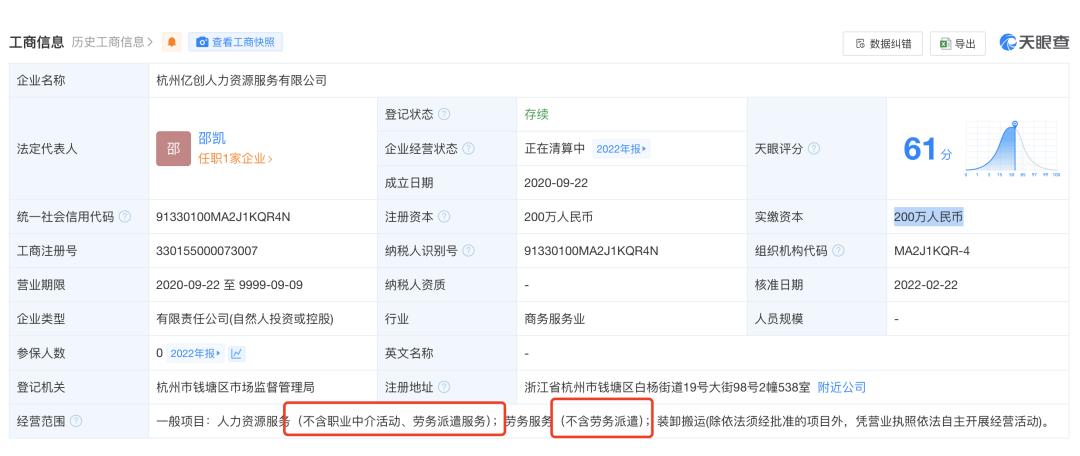Viewport: 1080px width, 456px height.
Task: Click help icon next to 统一社会信用代码
Action: (125, 217)
